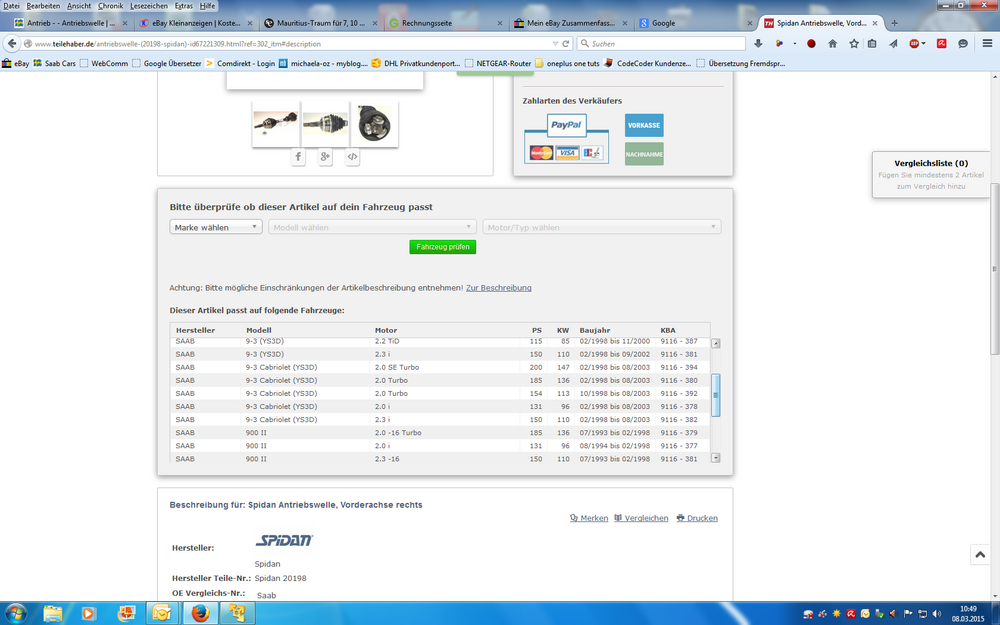Switch to the Google tab
Image resolution: width=1000 pixels, height=625 pixels.
pos(695,23)
